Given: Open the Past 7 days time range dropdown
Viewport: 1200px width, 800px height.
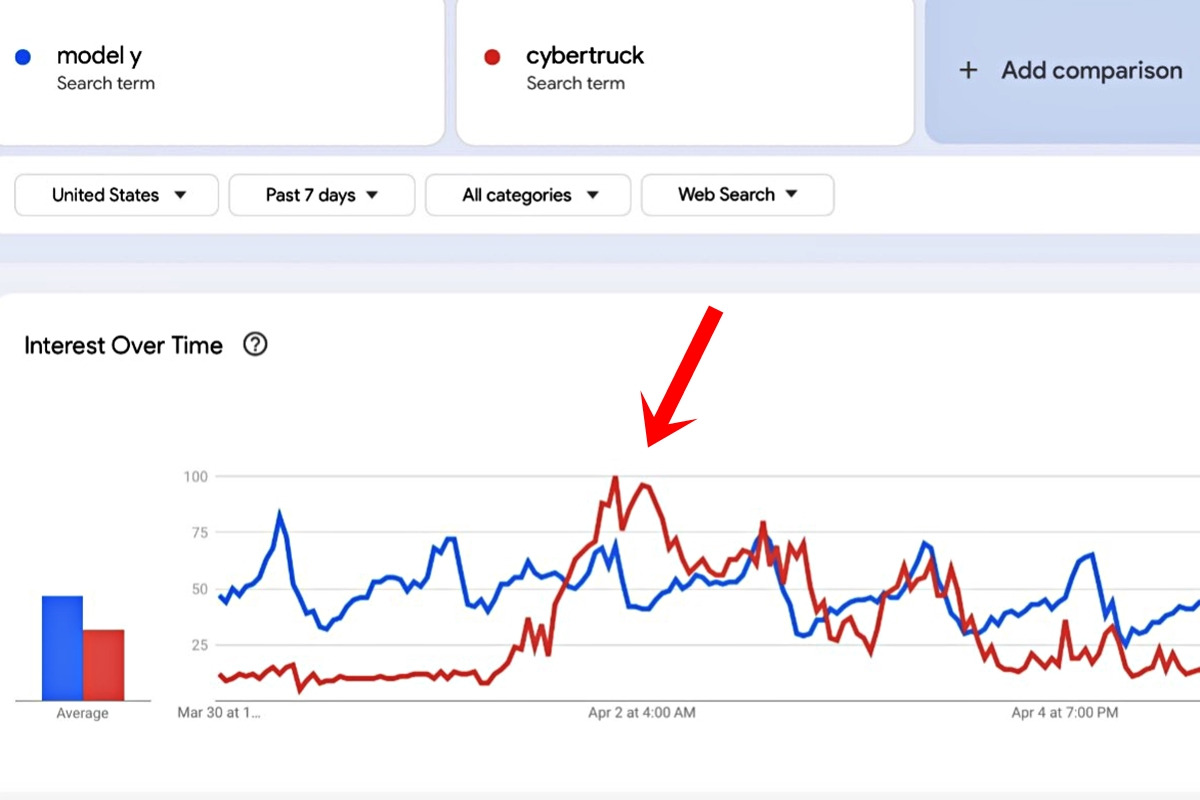Looking at the screenshot, I should tap(322, 195).
